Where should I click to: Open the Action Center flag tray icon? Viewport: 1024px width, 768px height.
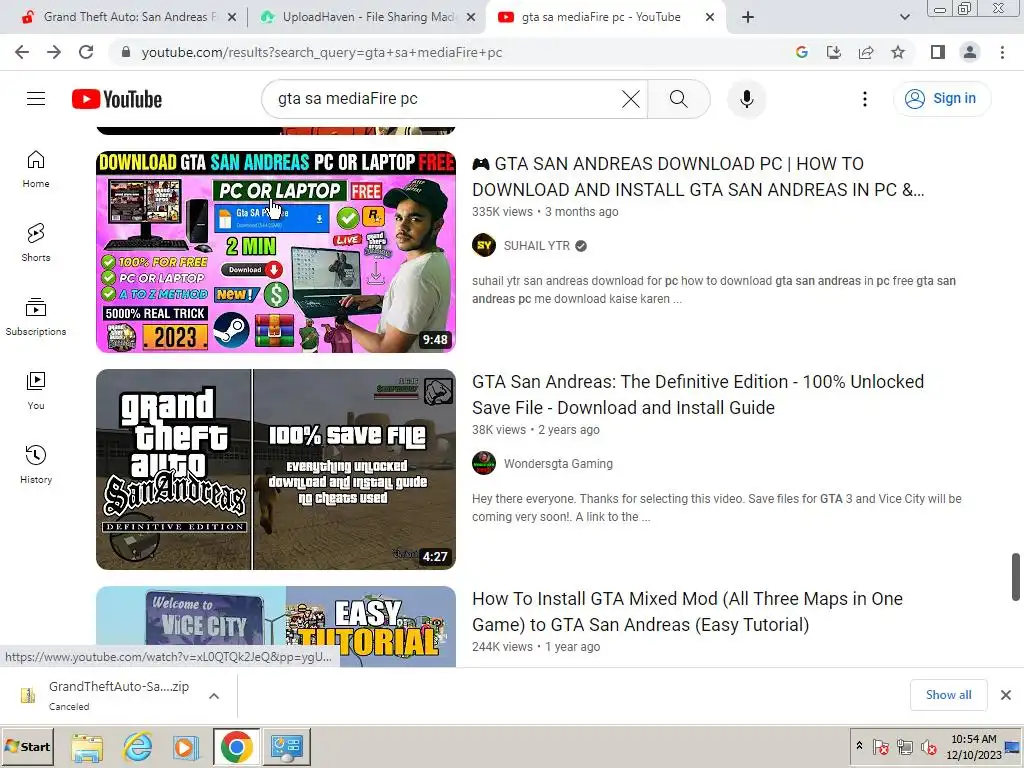click(880, 746)
